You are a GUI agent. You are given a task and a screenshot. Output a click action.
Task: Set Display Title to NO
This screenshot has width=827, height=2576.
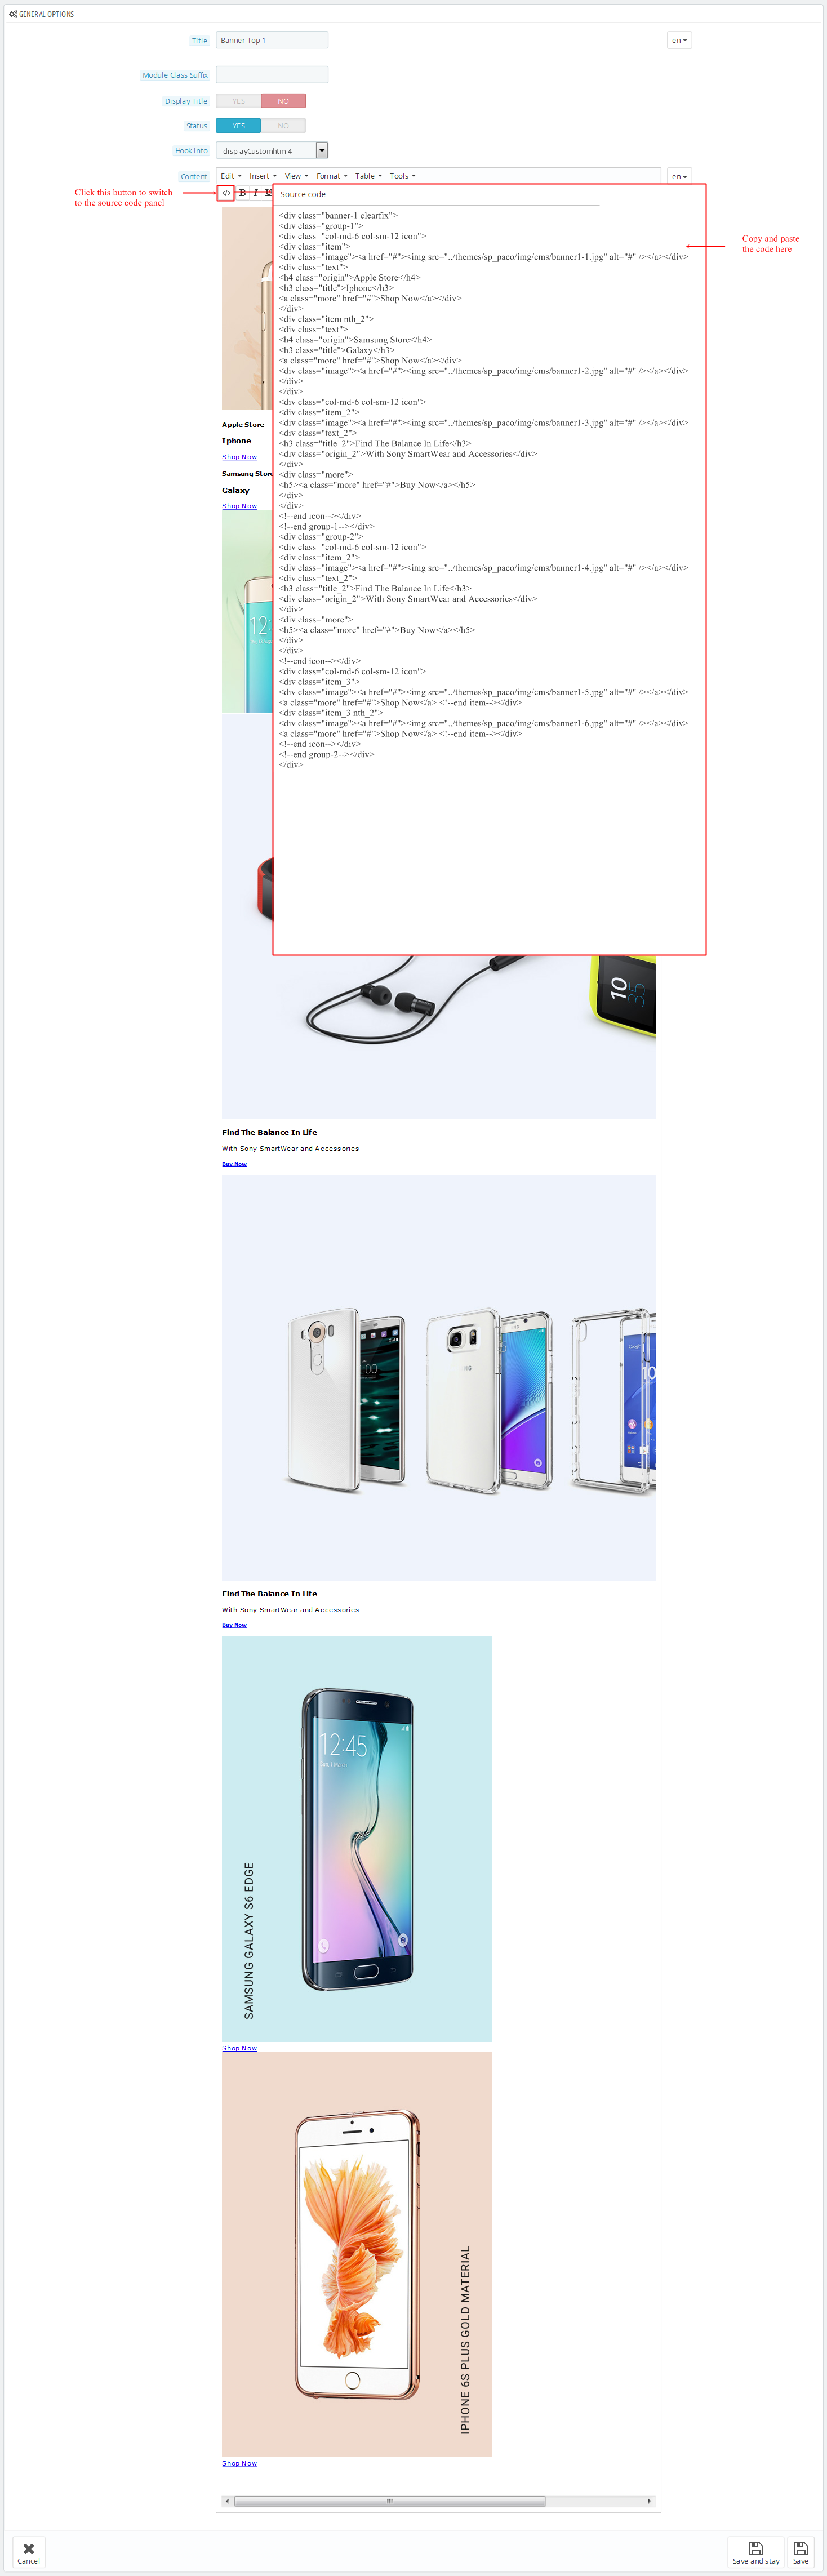coord(283,101)
